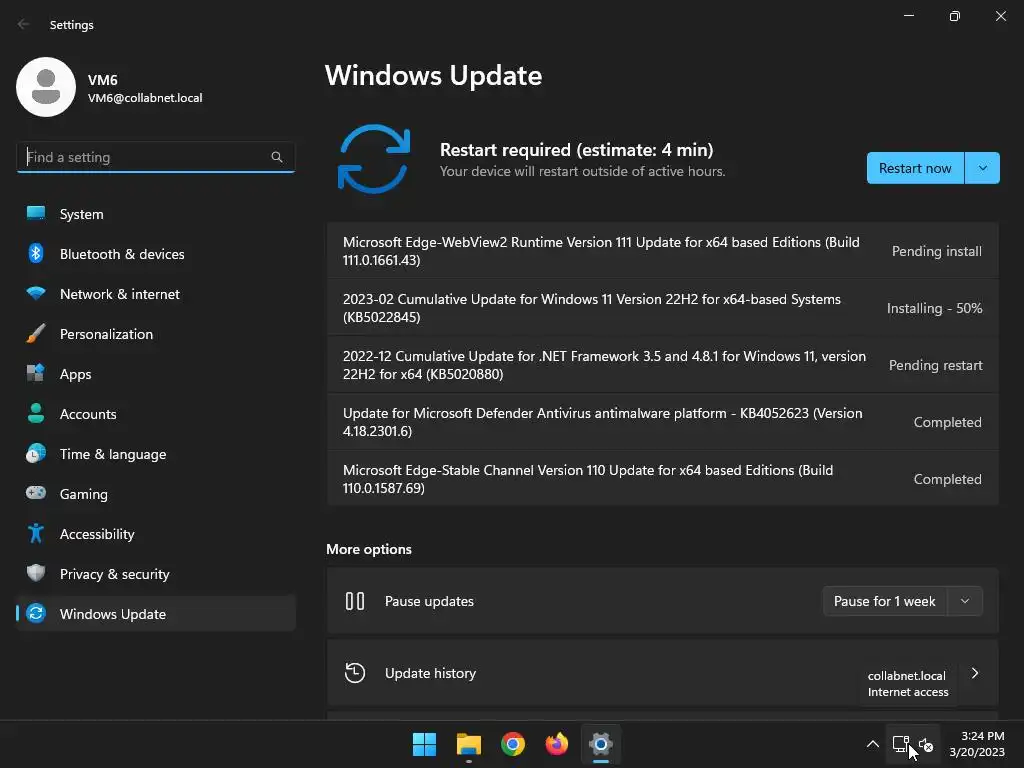Select Accounts in the sidebar
This screenshot has height=768, width=1024.
(x=155, y=413)
